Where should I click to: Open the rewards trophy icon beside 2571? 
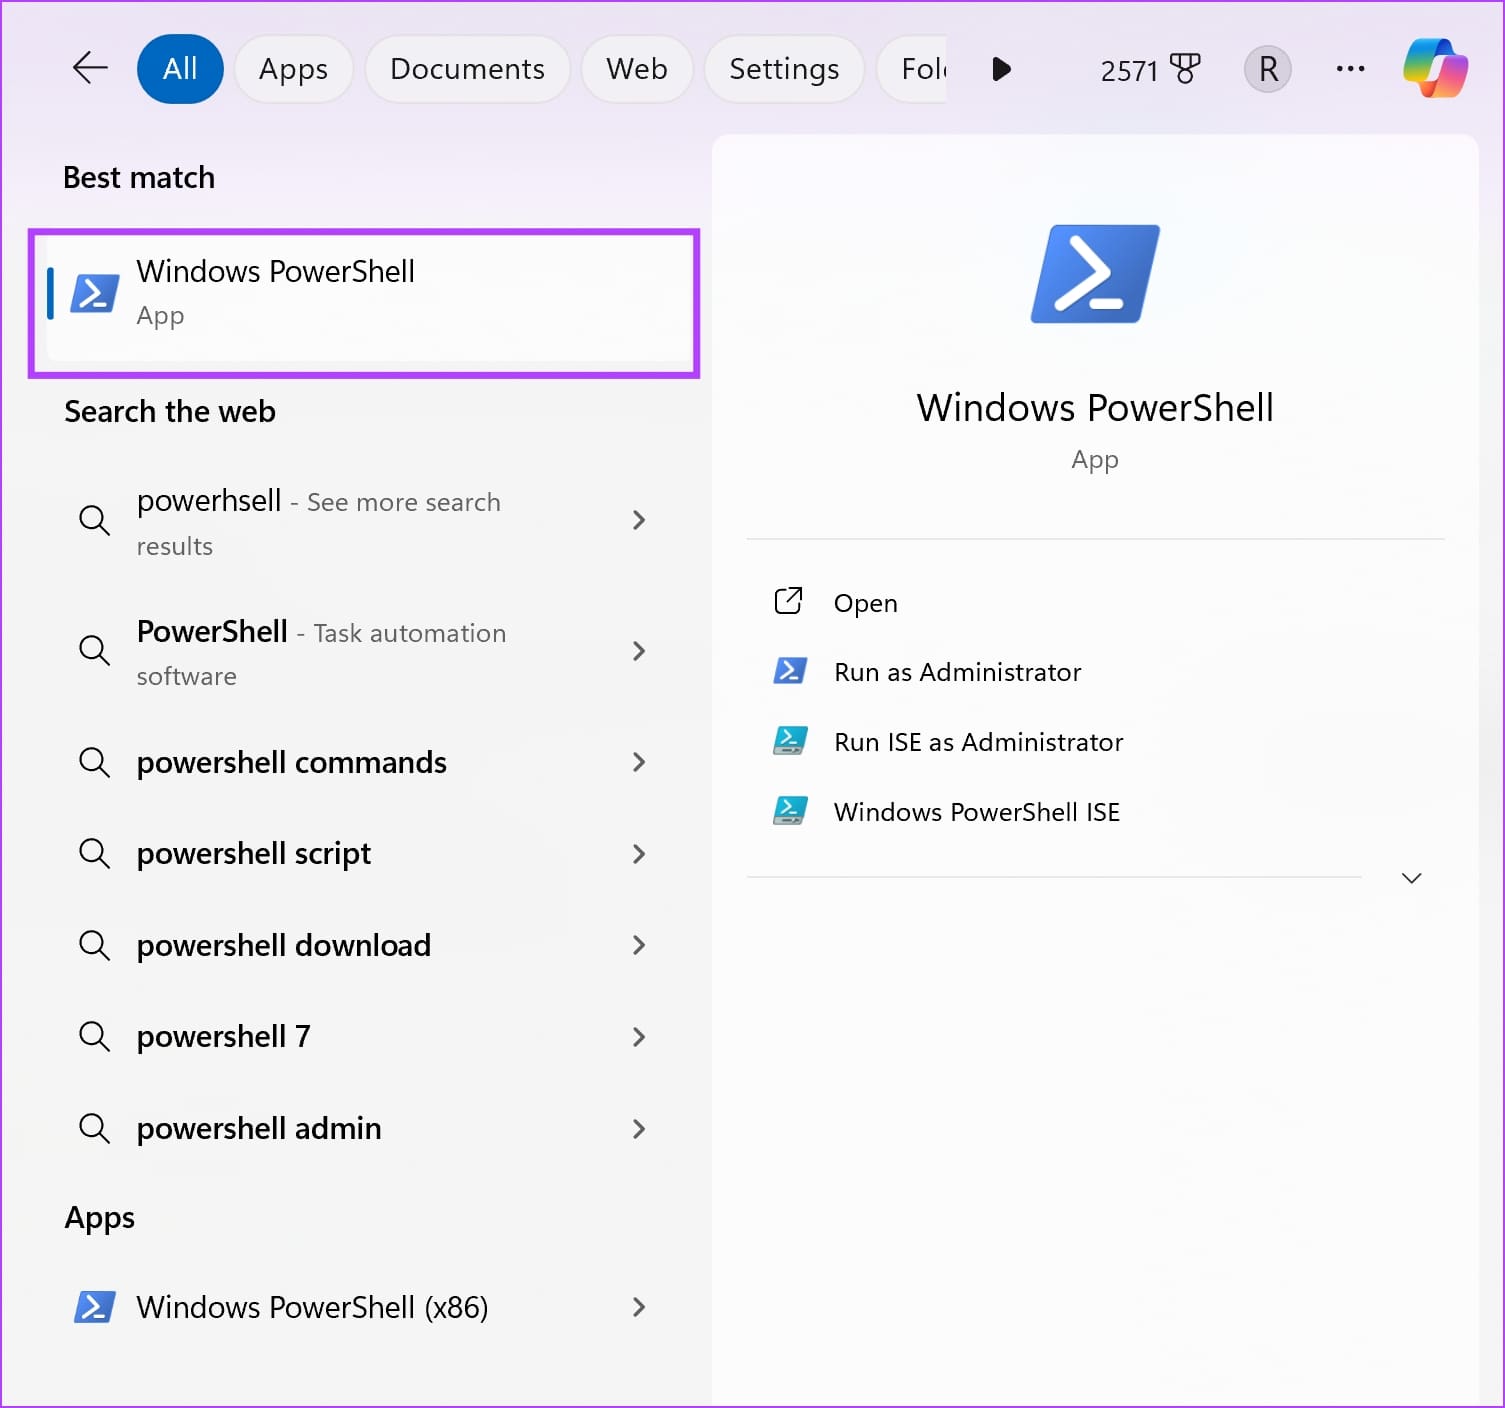1185,68
